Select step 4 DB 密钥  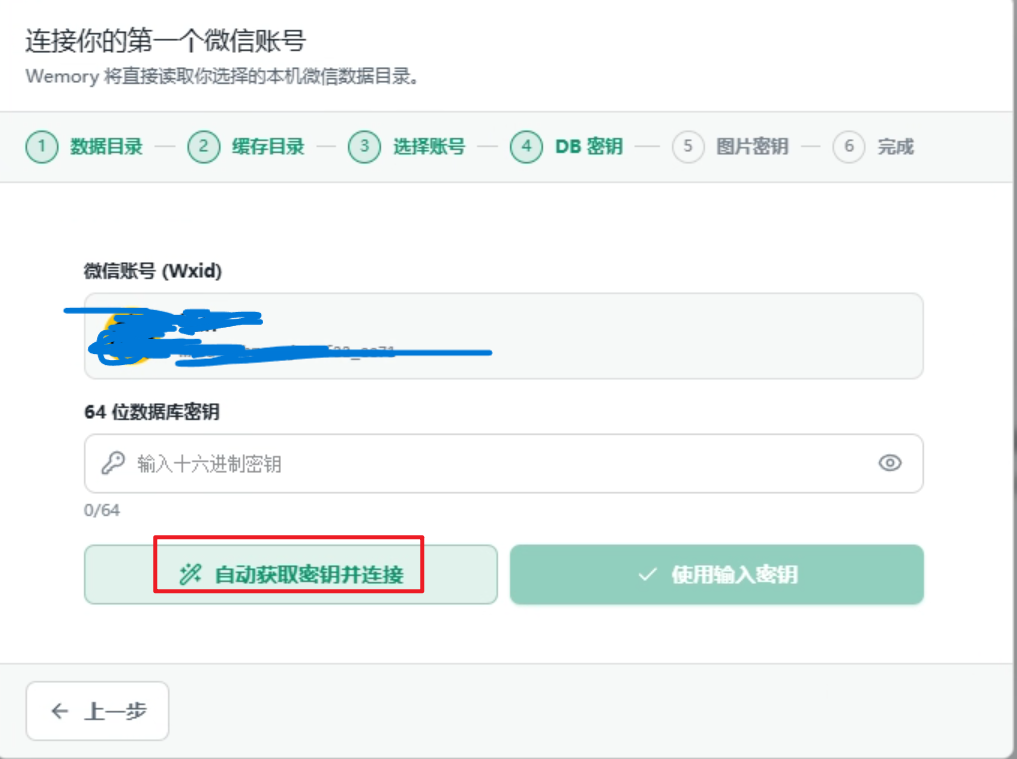[567, 147]
